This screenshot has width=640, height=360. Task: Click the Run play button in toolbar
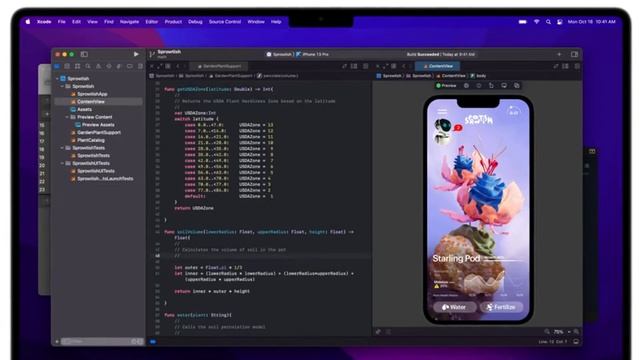tap(136, 54)
